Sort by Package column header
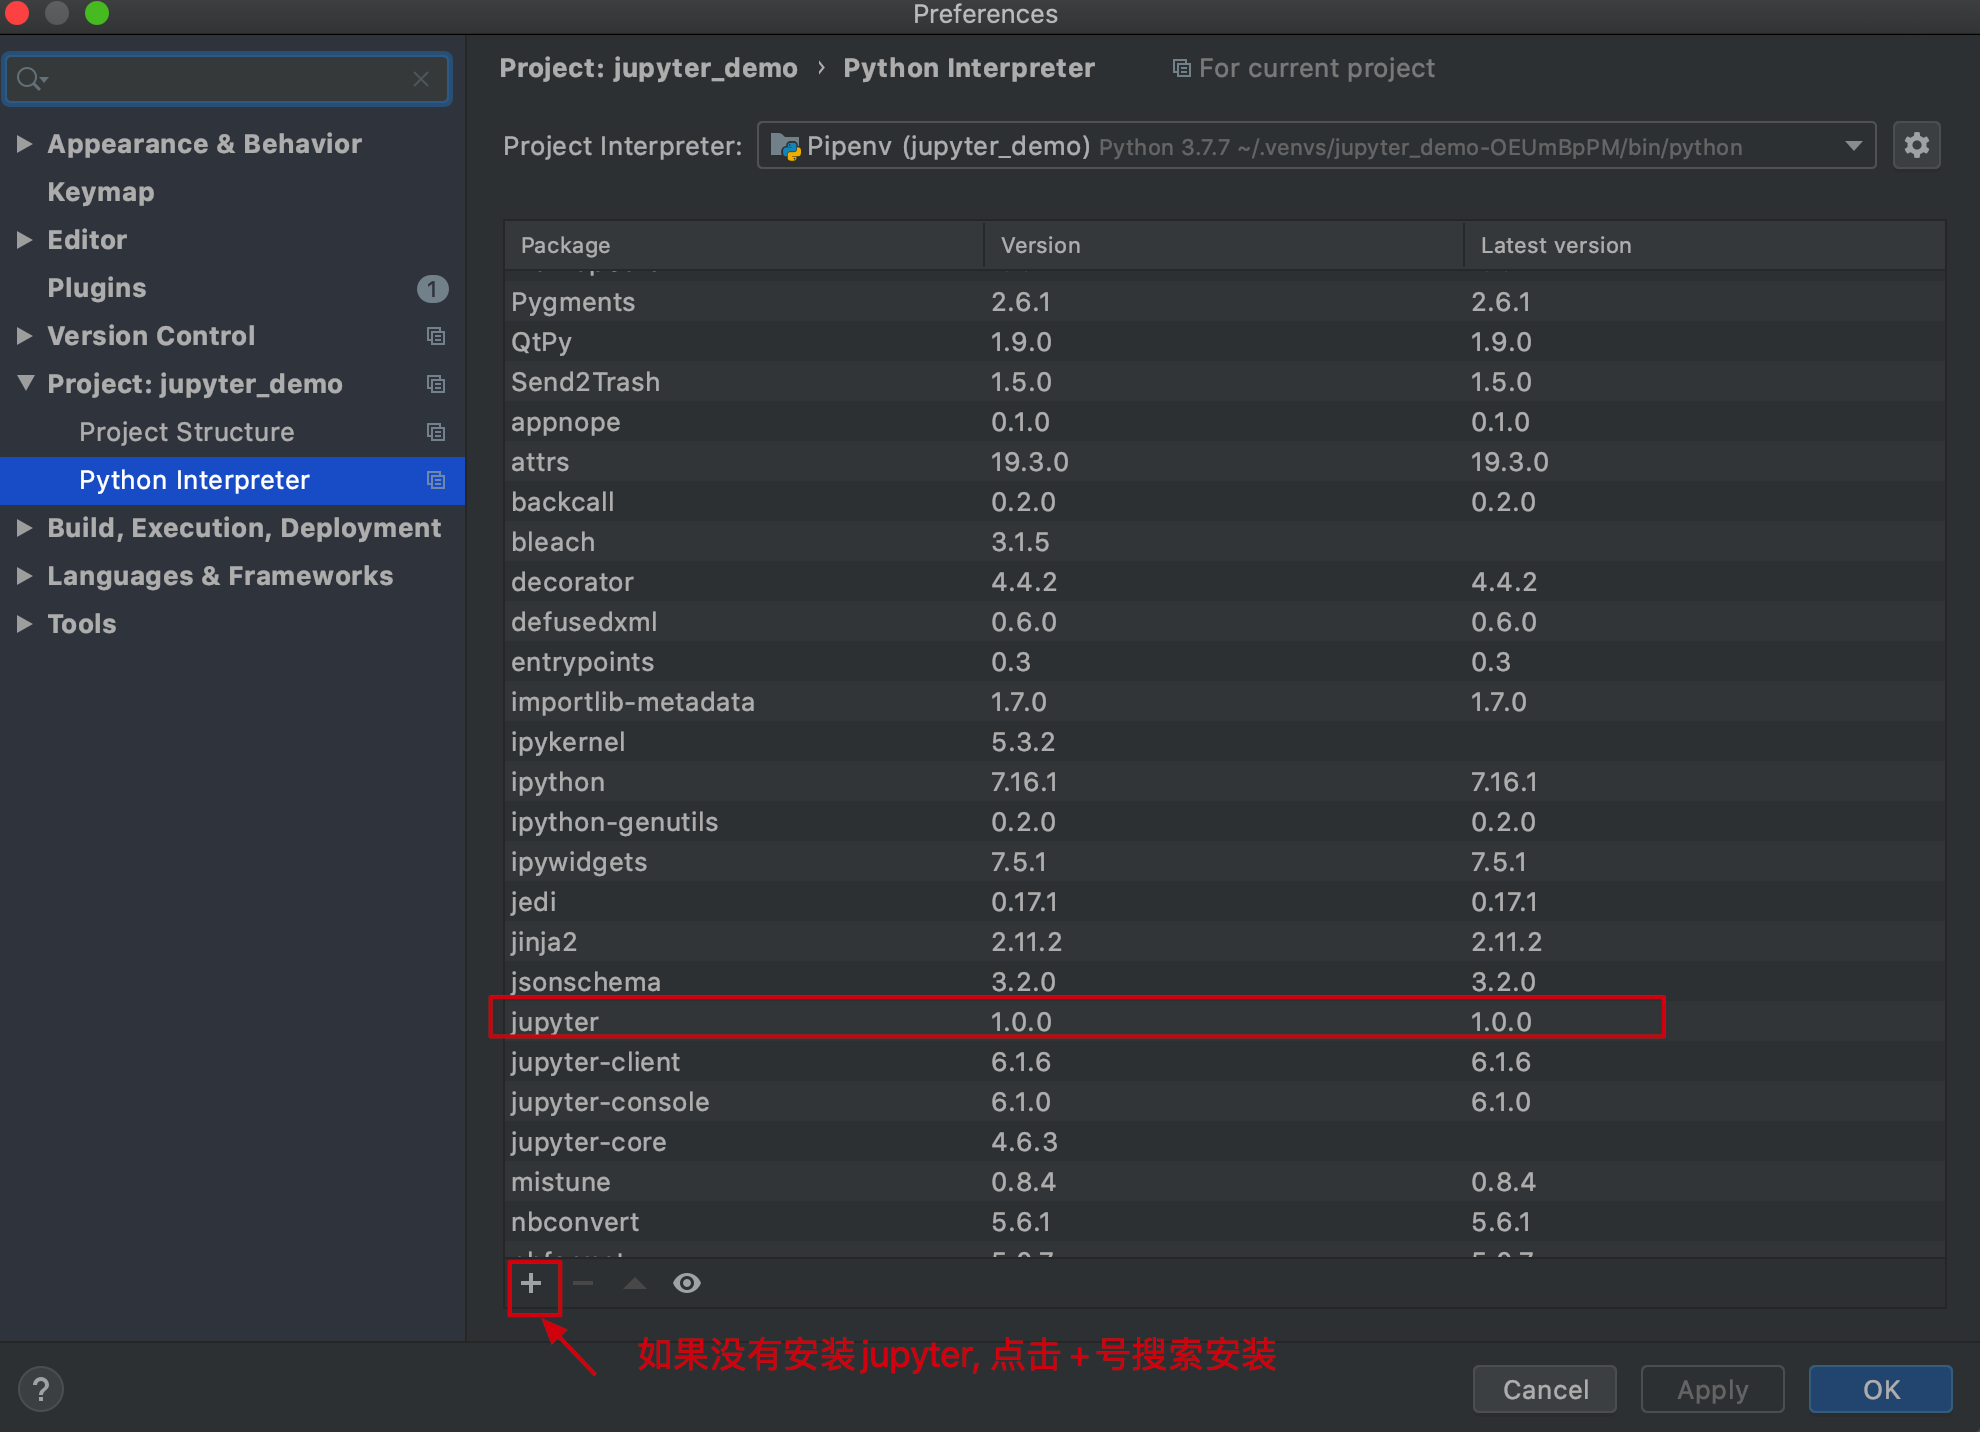 pyautogui.click(x=745, y=245)
